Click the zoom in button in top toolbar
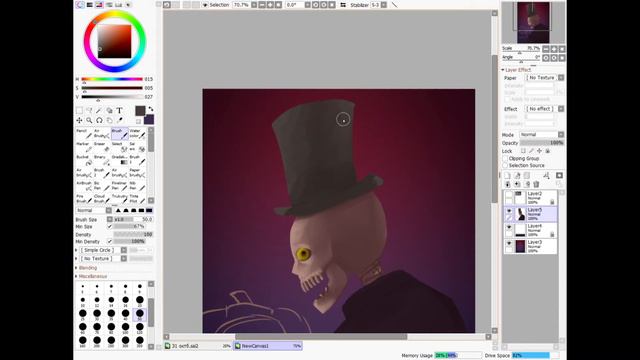640x360 pixels. (270, 5)
